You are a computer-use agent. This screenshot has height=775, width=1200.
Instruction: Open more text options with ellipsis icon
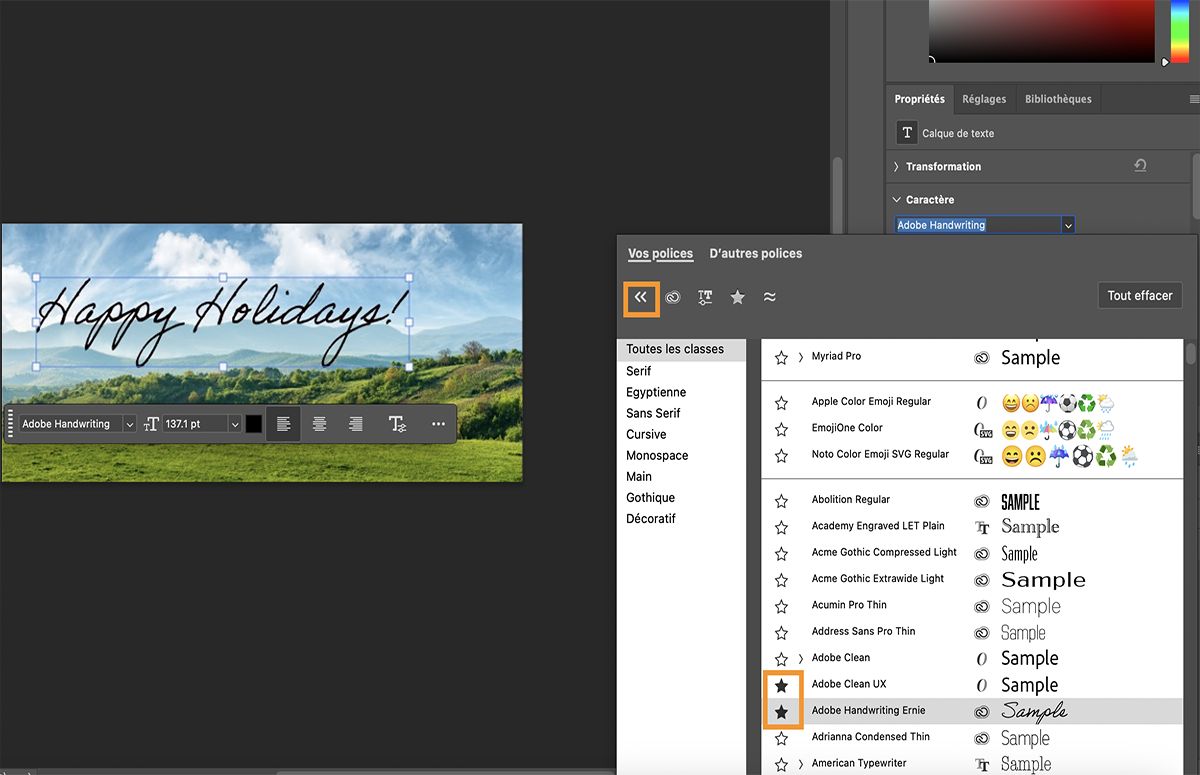[x=437, y=423]
